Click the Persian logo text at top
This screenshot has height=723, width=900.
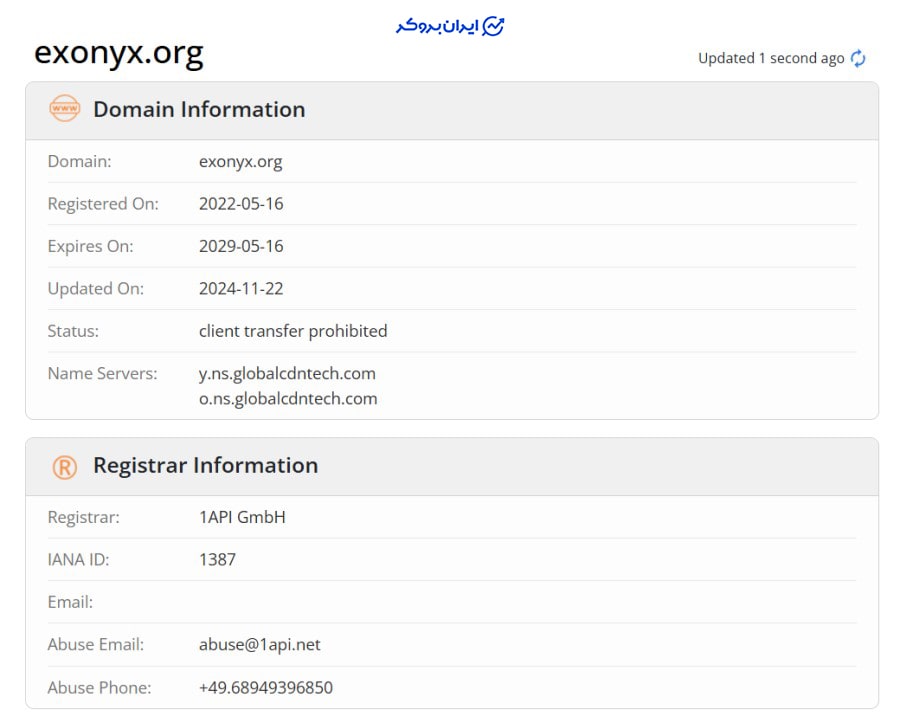click(x=437, y=26)
